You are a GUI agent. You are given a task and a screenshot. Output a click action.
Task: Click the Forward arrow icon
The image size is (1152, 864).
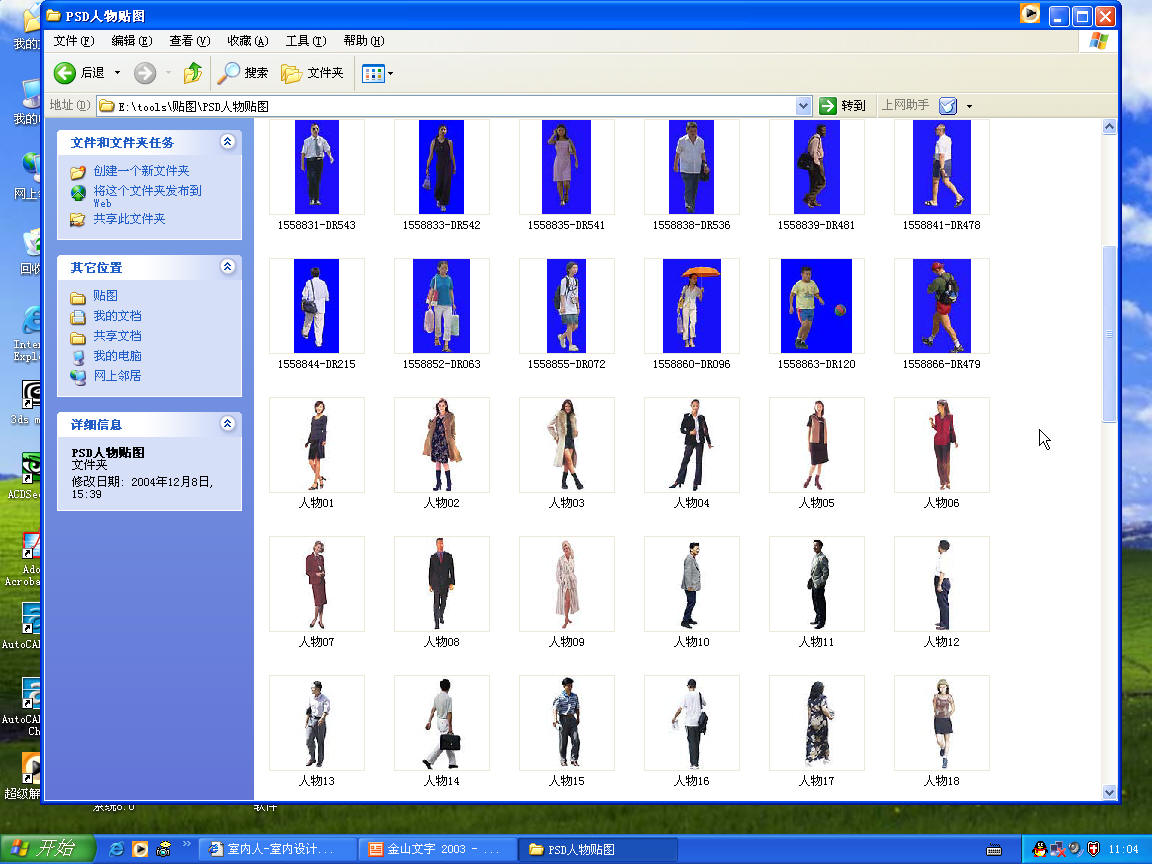(145, 73)
